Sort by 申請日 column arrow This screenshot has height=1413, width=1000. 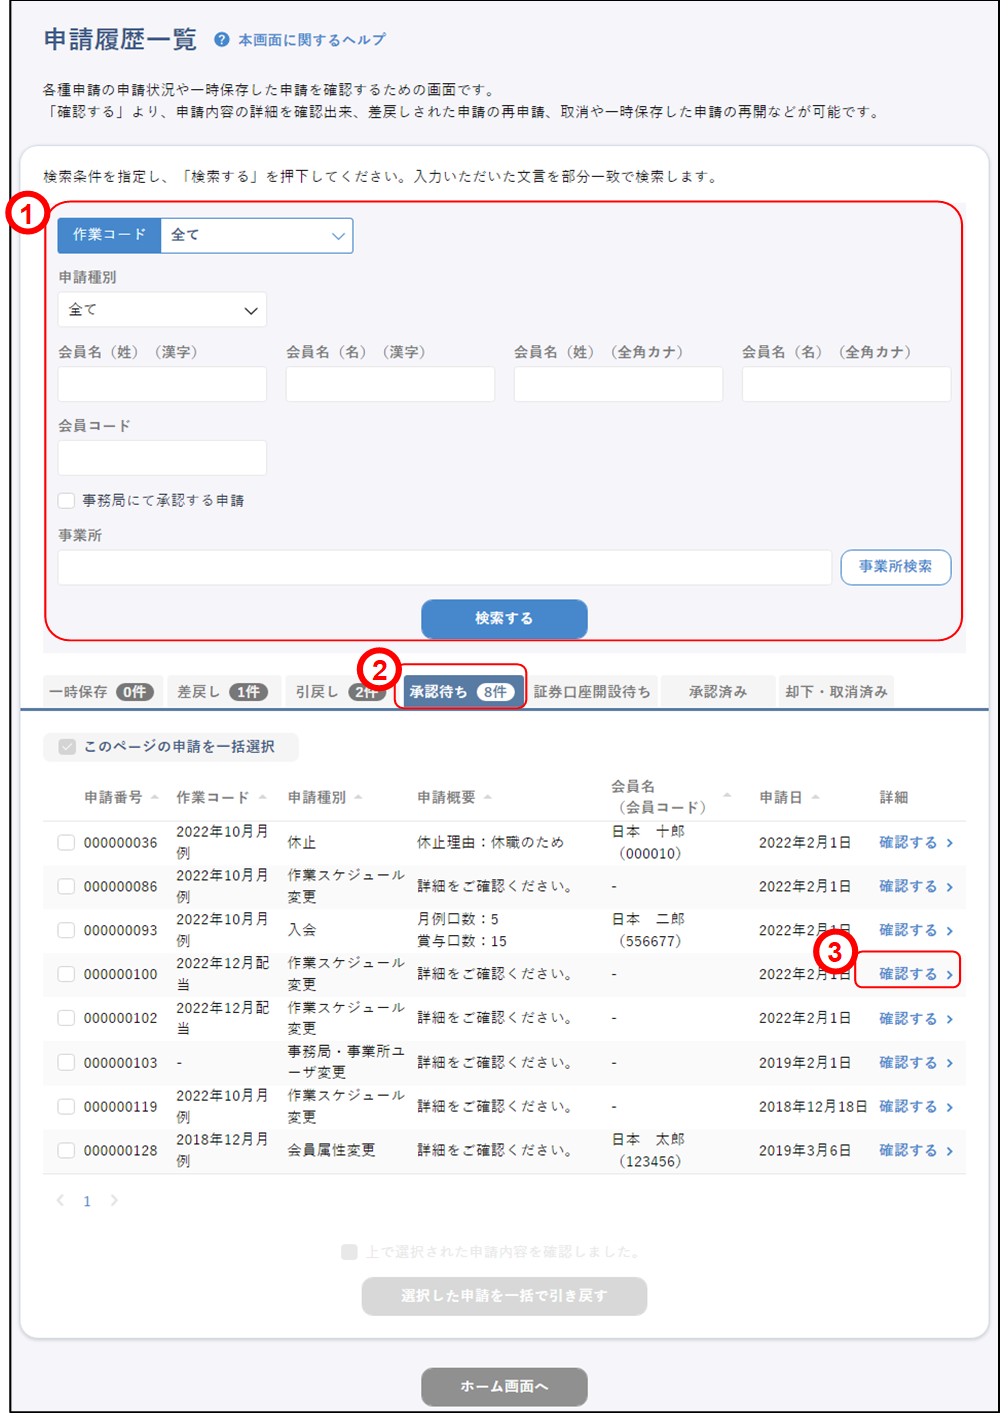coord(816,798)
